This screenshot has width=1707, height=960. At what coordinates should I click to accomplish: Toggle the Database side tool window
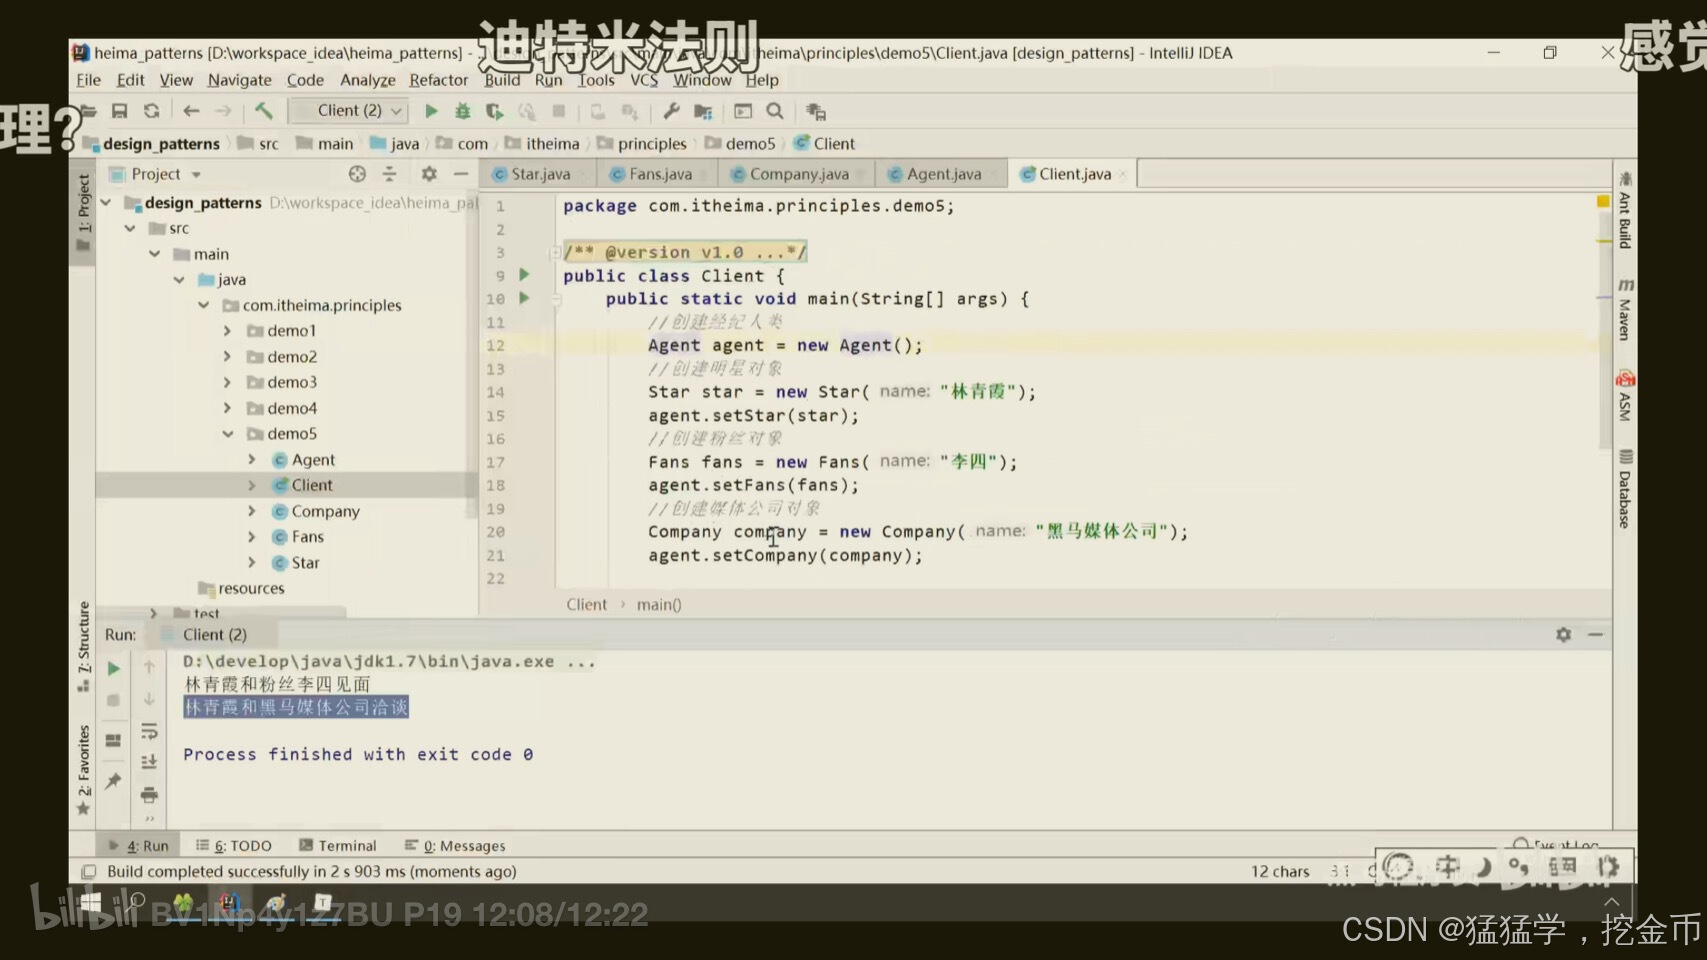(x=1625, y=490)
